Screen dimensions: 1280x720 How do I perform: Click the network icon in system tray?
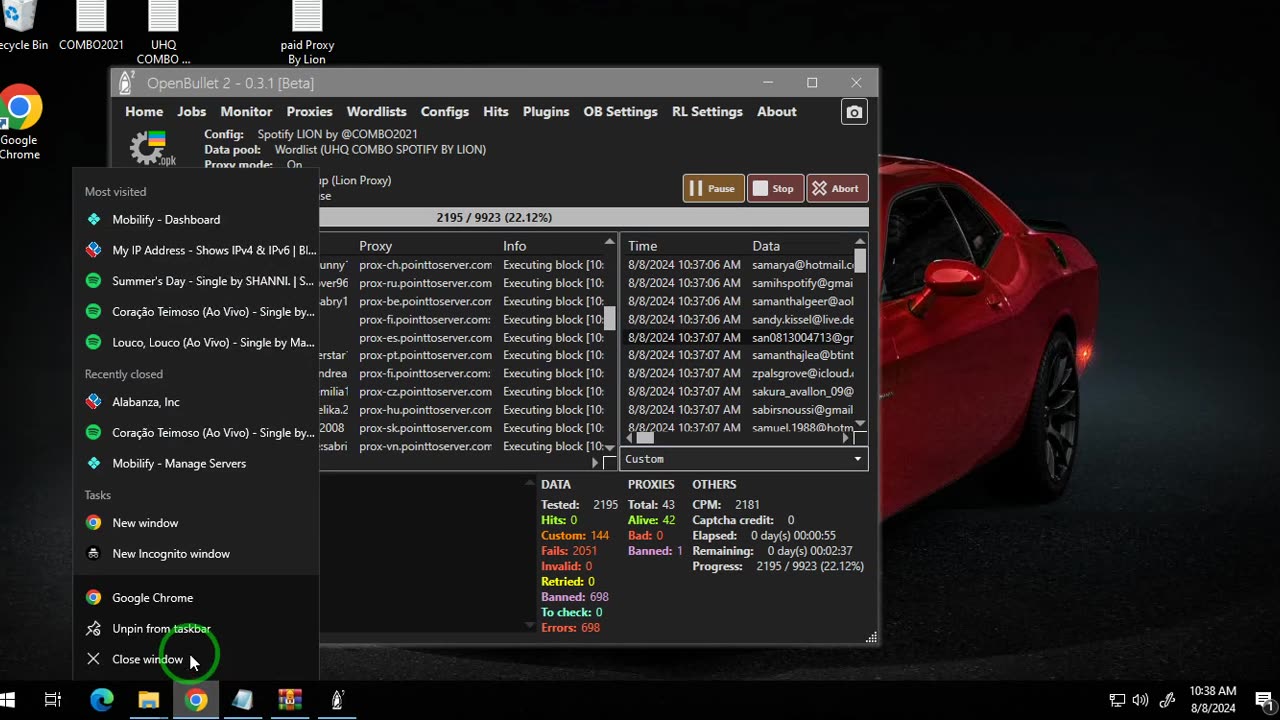point(1117,700)
